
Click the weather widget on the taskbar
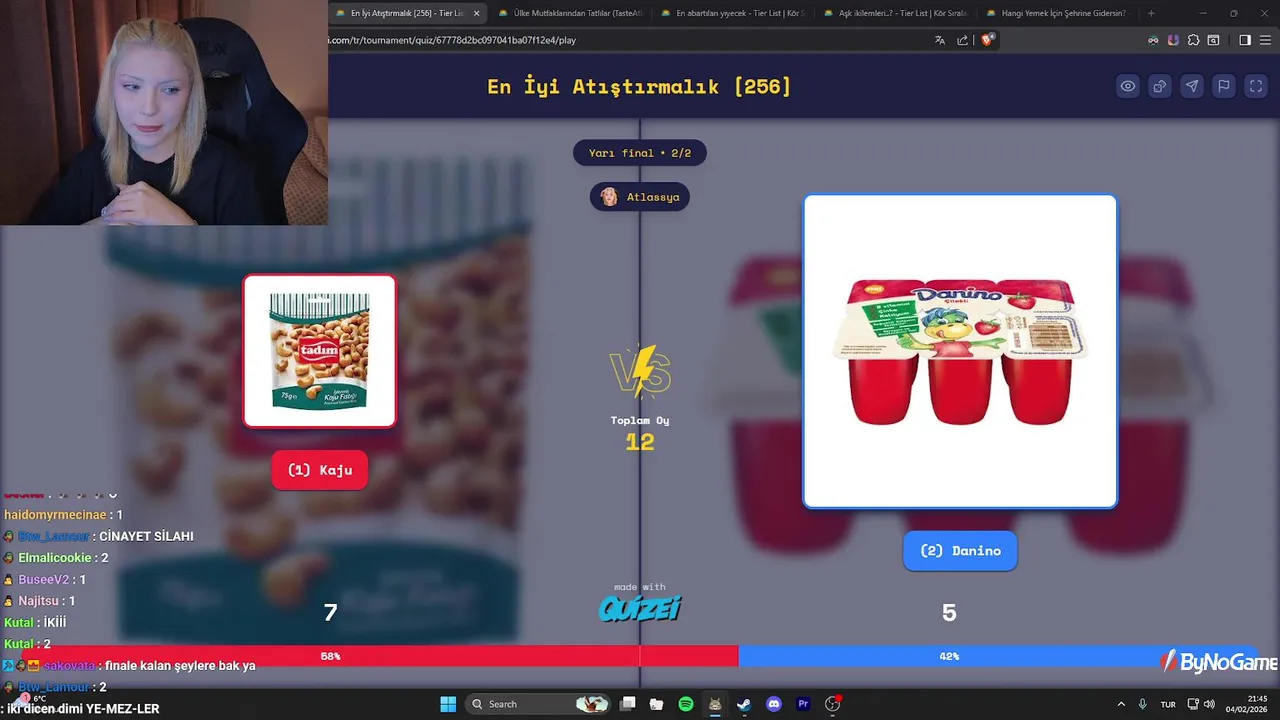point(28,700)
